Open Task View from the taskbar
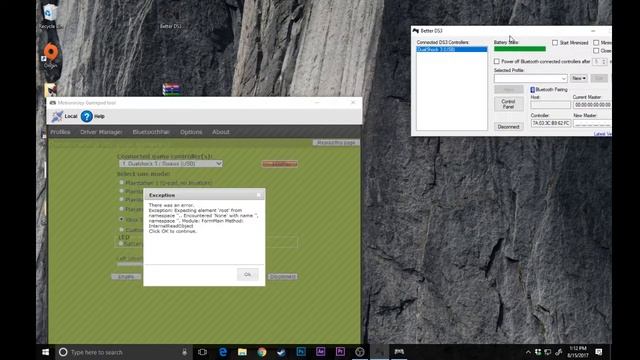Viewport: 640px width, 360px height. [x=202, y=352]
